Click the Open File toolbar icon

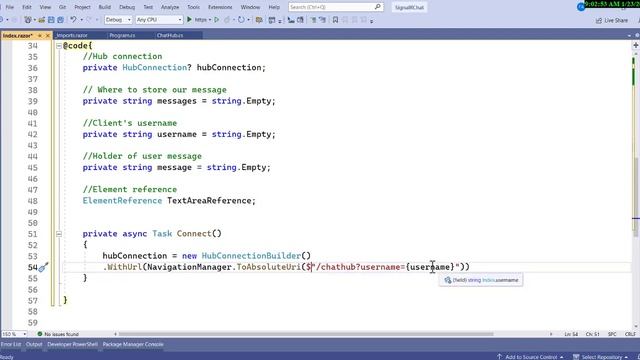(42, 20)
